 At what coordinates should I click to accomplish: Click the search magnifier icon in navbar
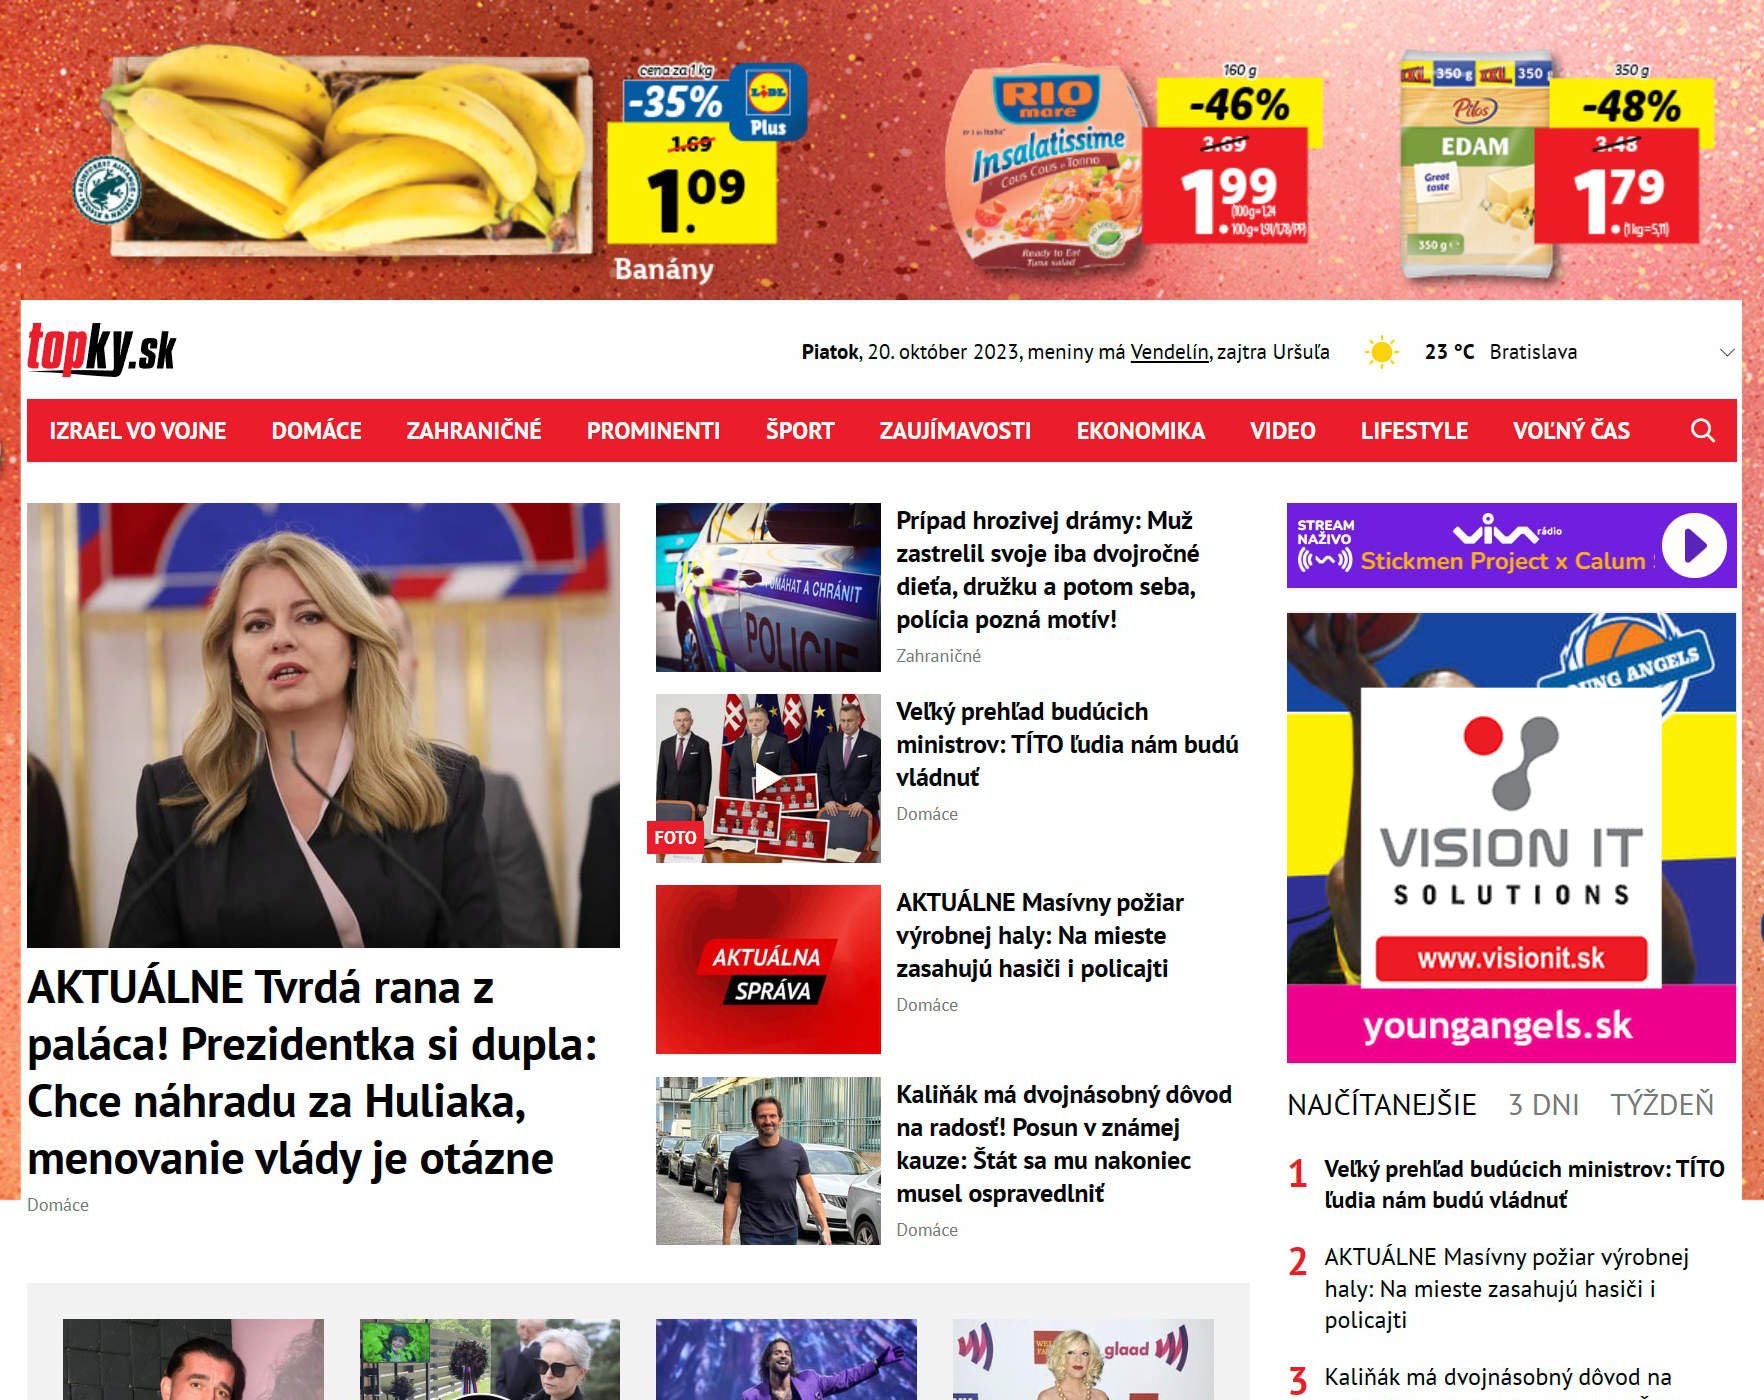[x=1702, y=431]
